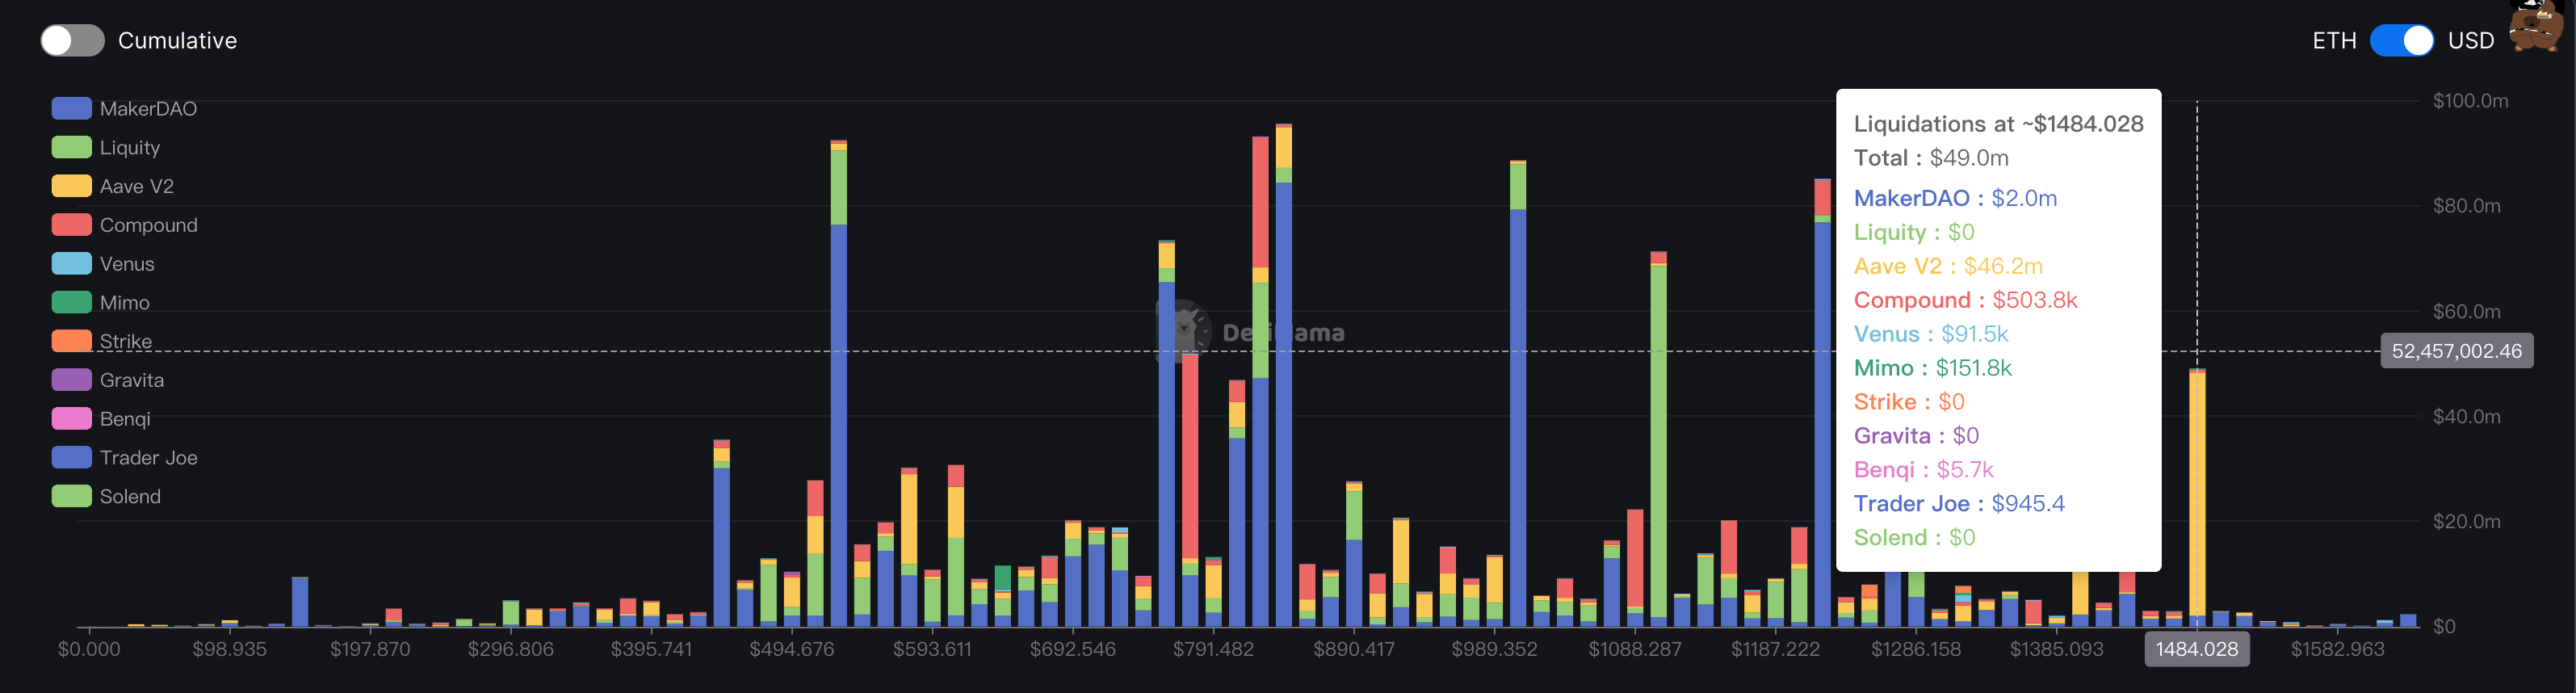Click the $0.000 x-axis label

pyautogui.click(x=89, y=649)
